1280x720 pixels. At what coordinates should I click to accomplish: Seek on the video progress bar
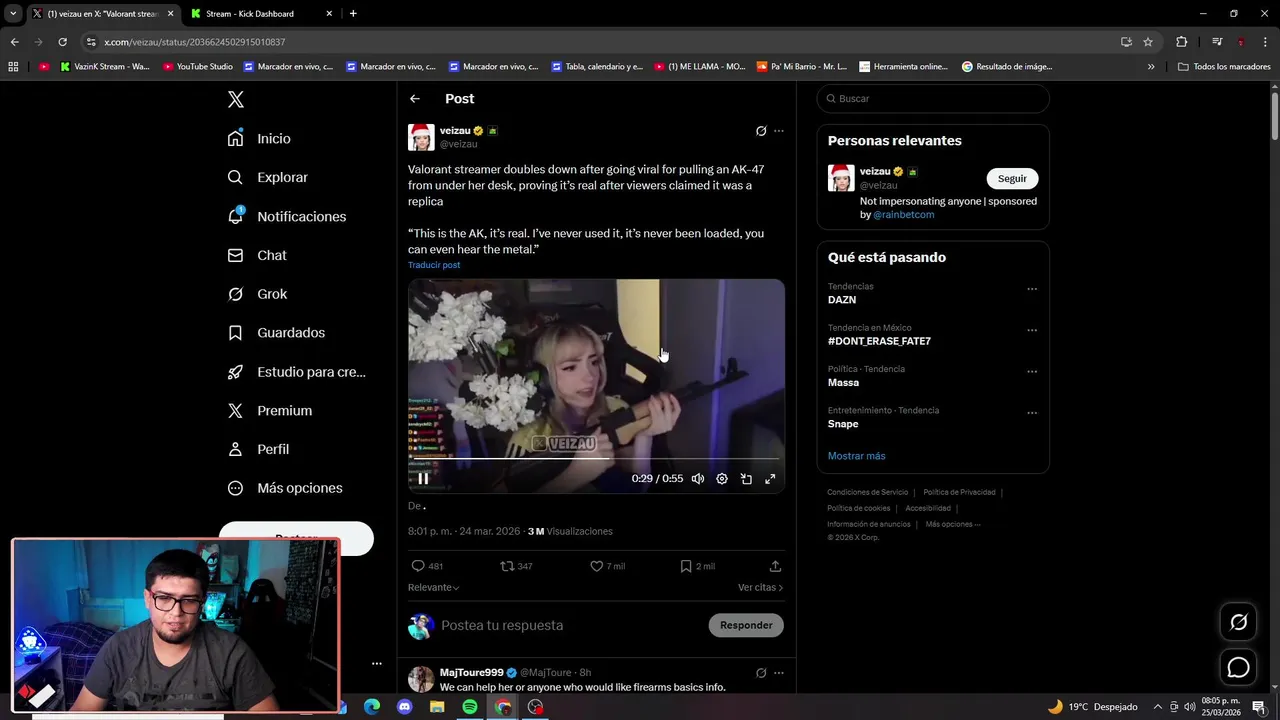[596, 459]
